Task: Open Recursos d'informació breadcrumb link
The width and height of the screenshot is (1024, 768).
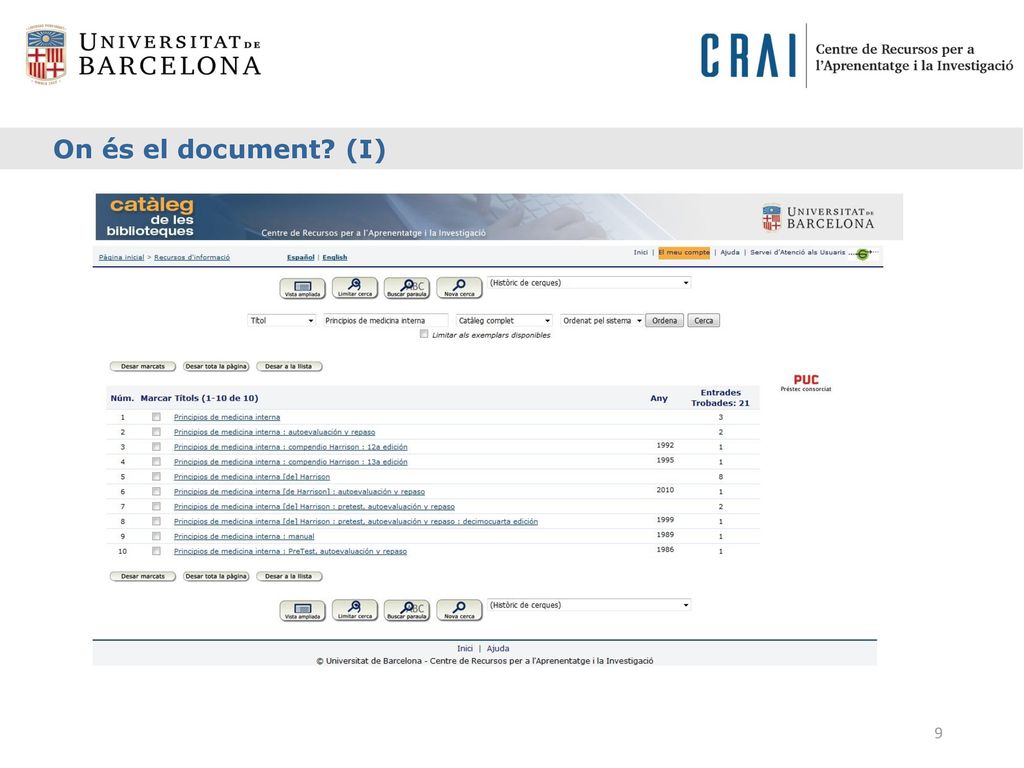Action: pyautogui.click(x=192, y=257)
